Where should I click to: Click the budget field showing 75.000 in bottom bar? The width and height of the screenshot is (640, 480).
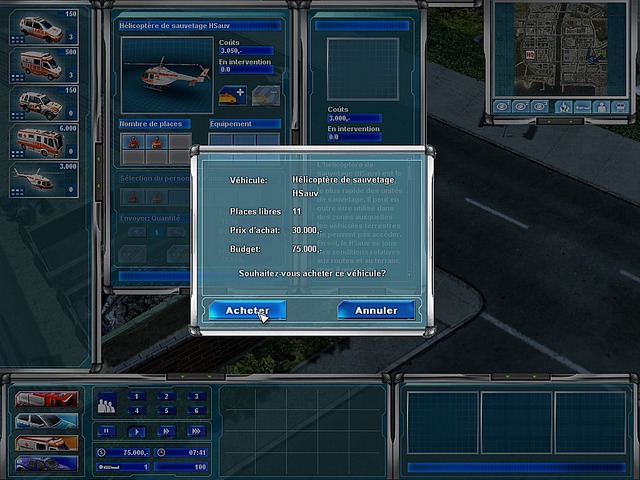tap(122, 453)
